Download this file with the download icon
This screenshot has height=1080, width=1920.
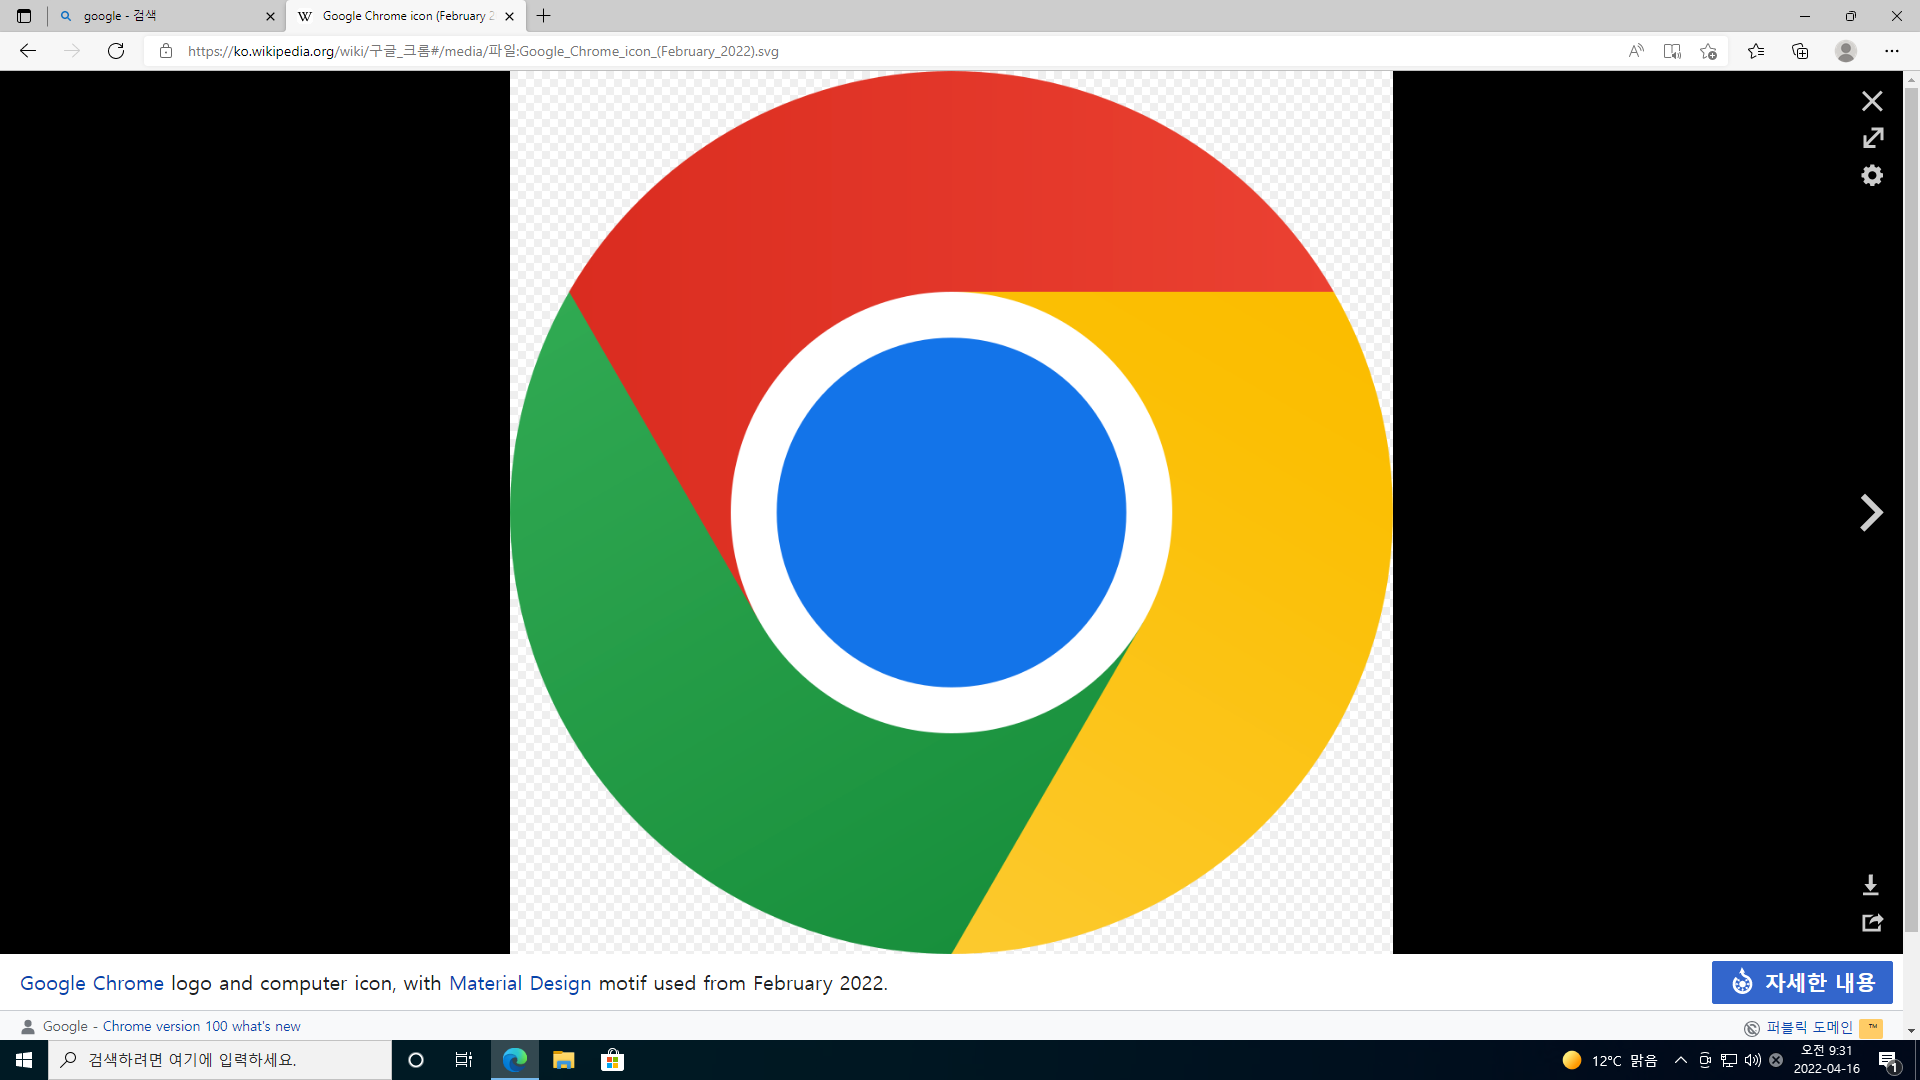click(x=1871, y=885)
